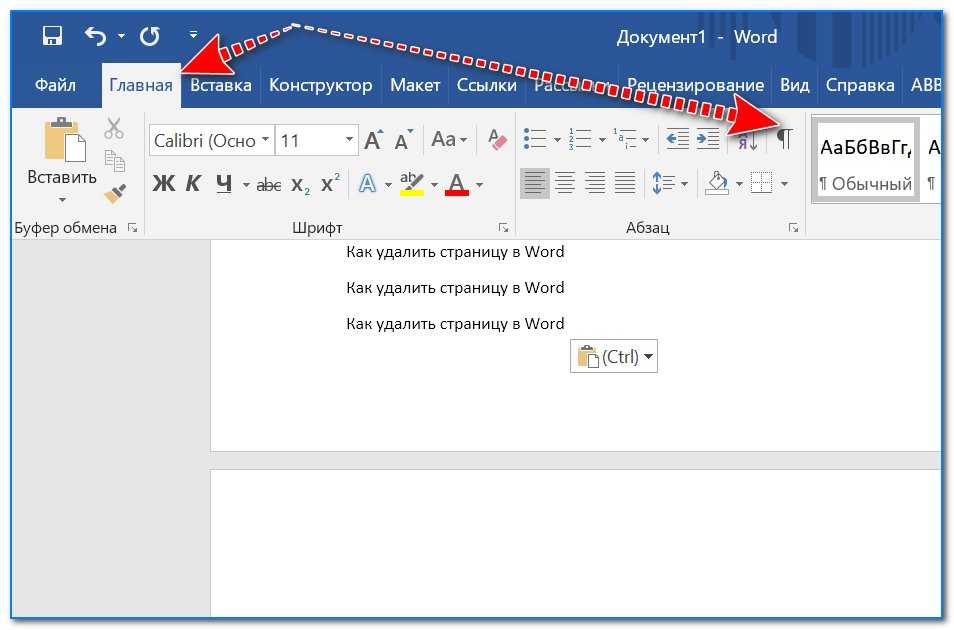Image resolution: width=954 pixels, height=630 pixels.
Task: Toggle subscript x₂ formatting
Action: (x=300, y=184)
